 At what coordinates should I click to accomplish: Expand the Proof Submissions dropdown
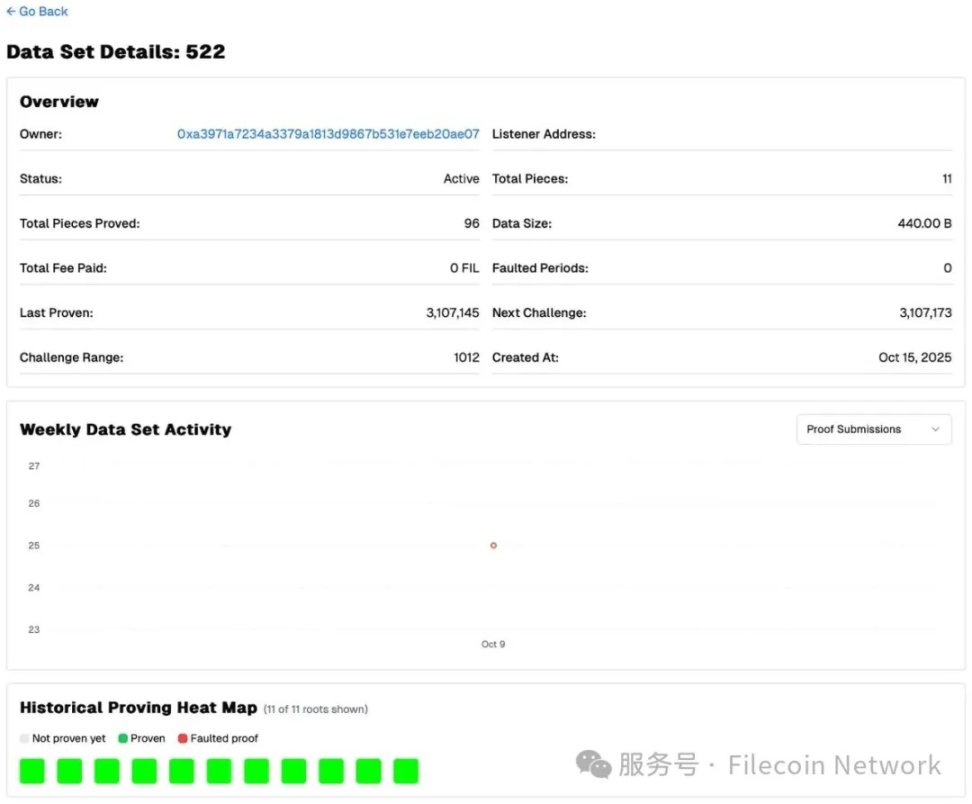[873, 429]
